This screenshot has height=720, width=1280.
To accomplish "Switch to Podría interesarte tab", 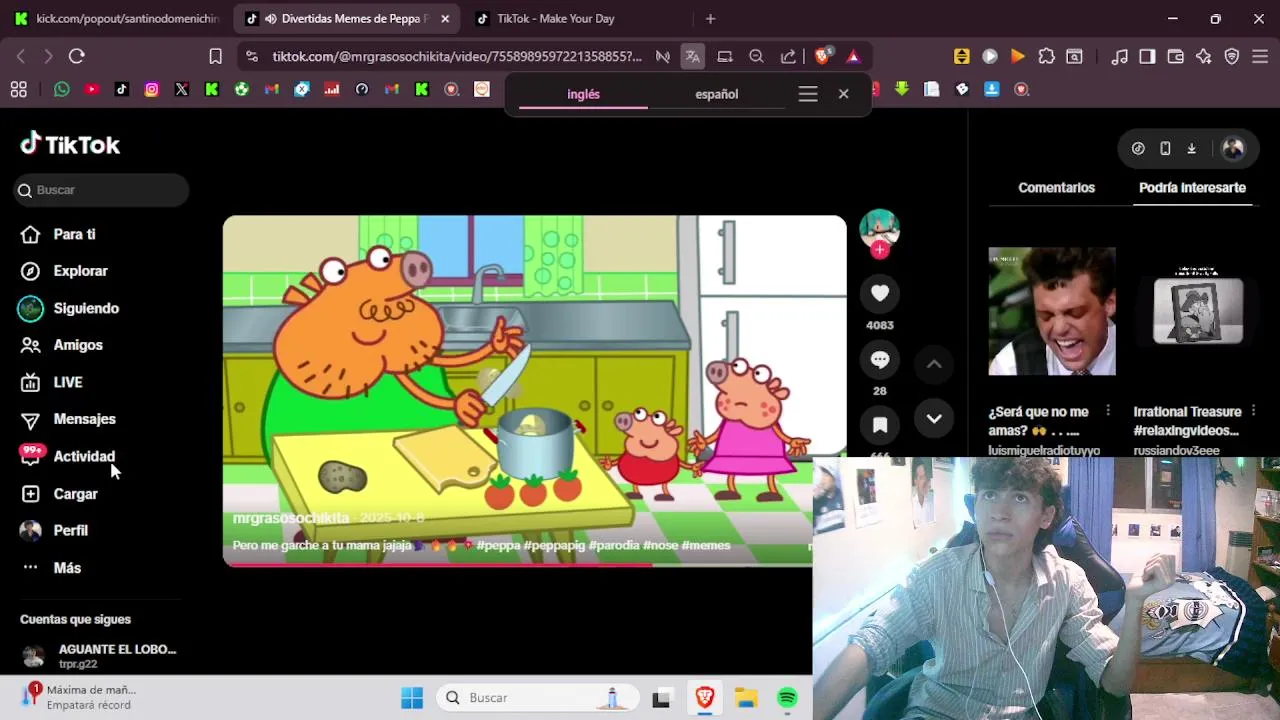I will point(1192,187).
